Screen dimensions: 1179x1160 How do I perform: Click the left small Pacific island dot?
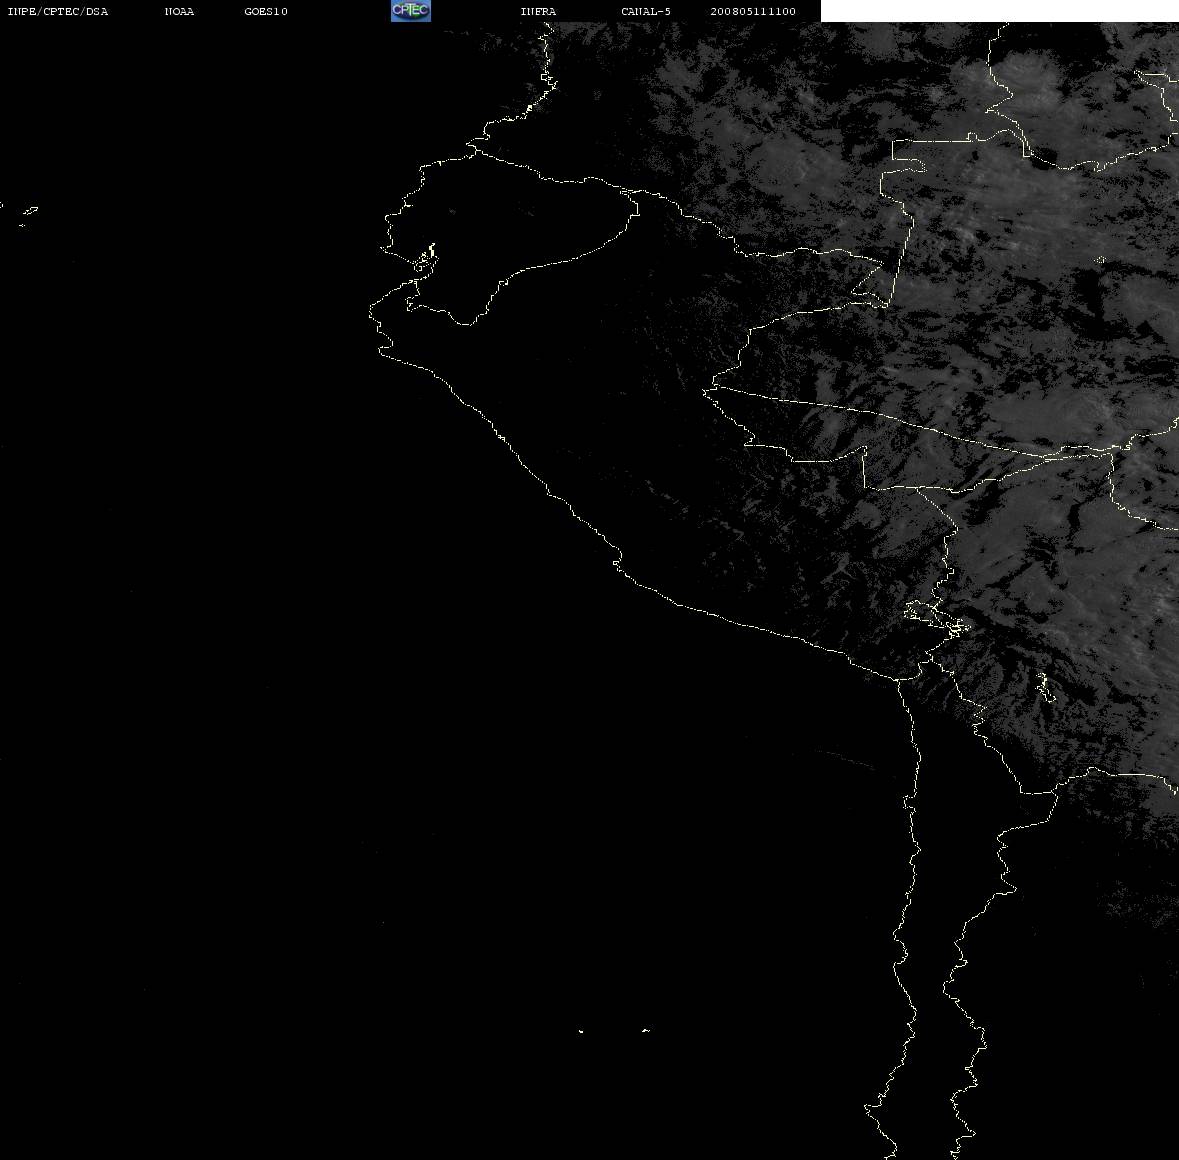point(581,1031)
